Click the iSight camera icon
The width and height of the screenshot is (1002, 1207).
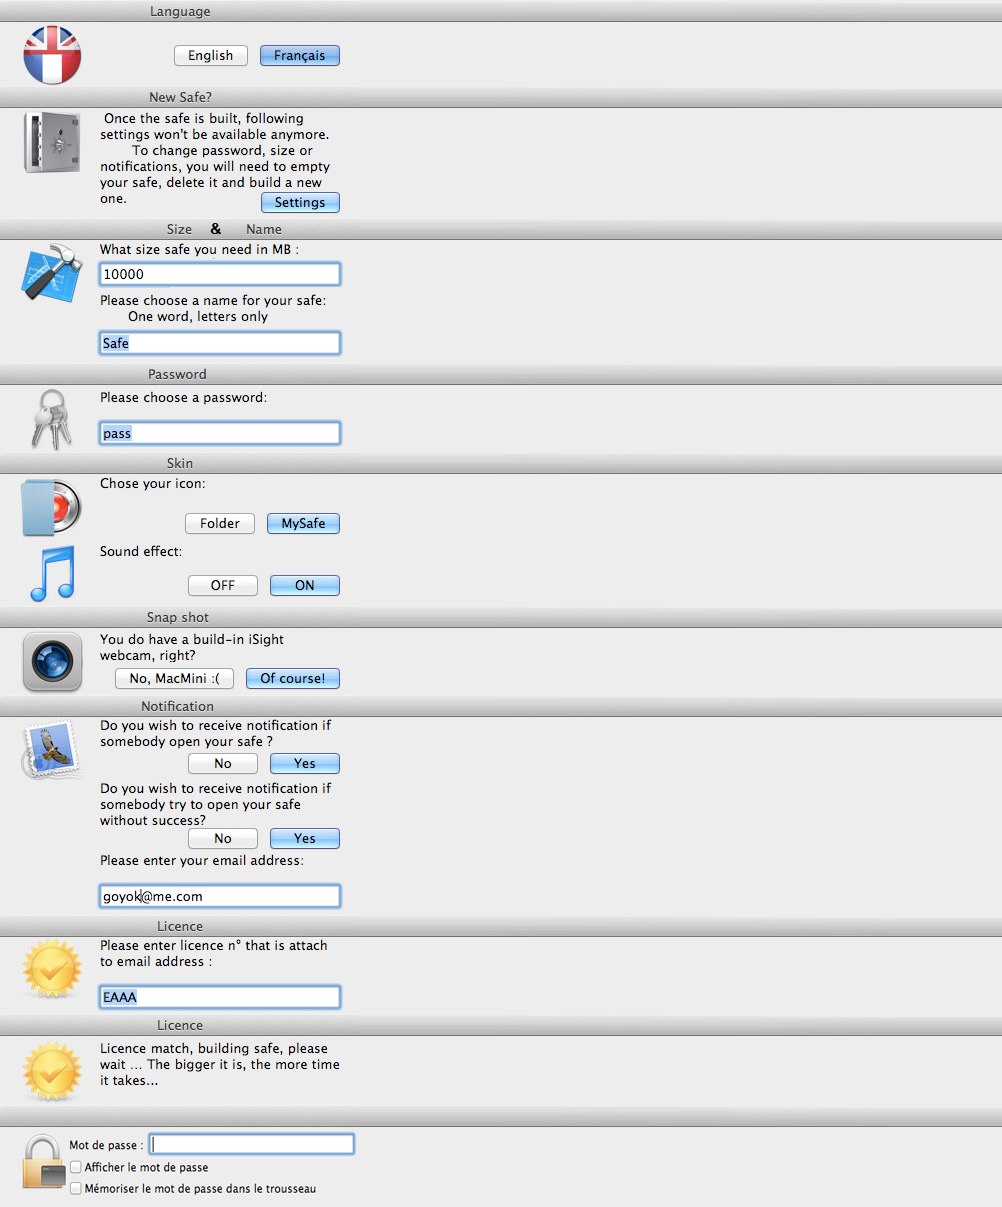pyautogui.click(x=52, y=662)
